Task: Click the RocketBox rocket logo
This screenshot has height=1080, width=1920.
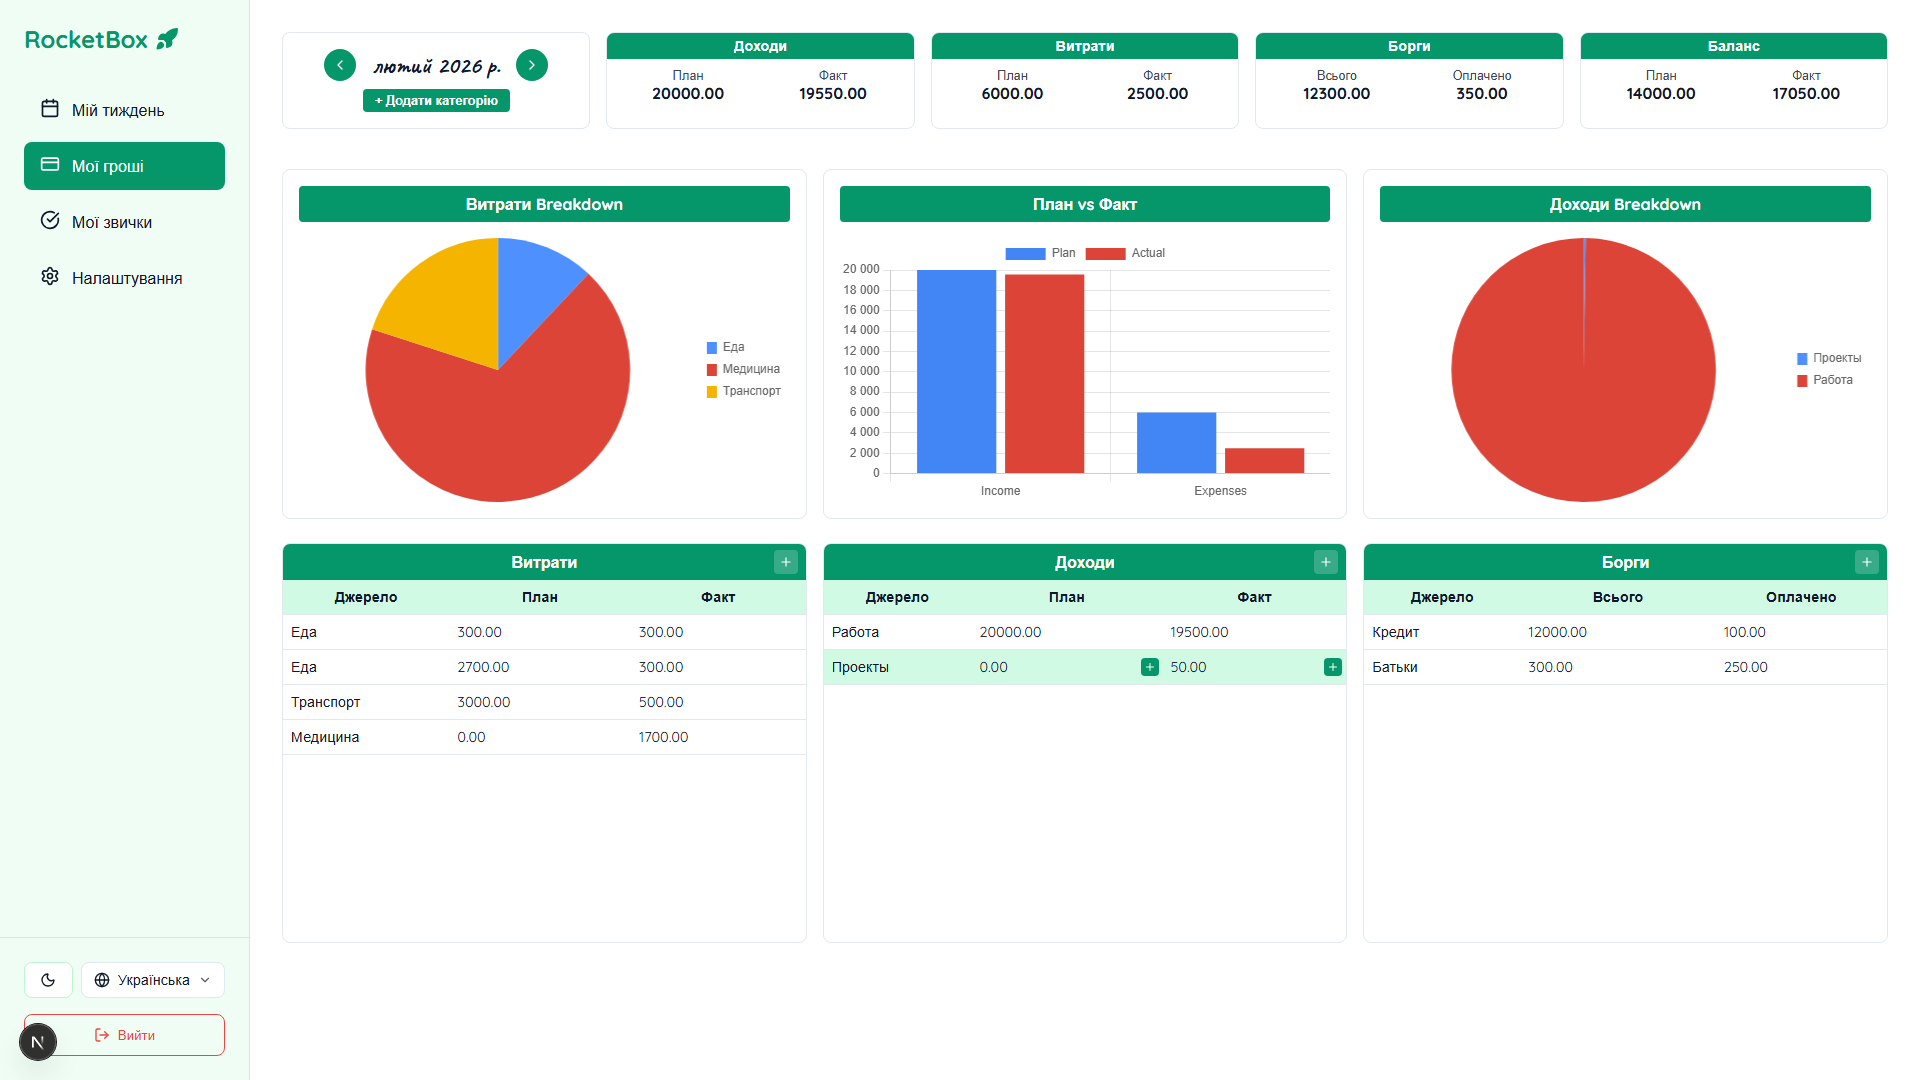Action: (168, 39)
